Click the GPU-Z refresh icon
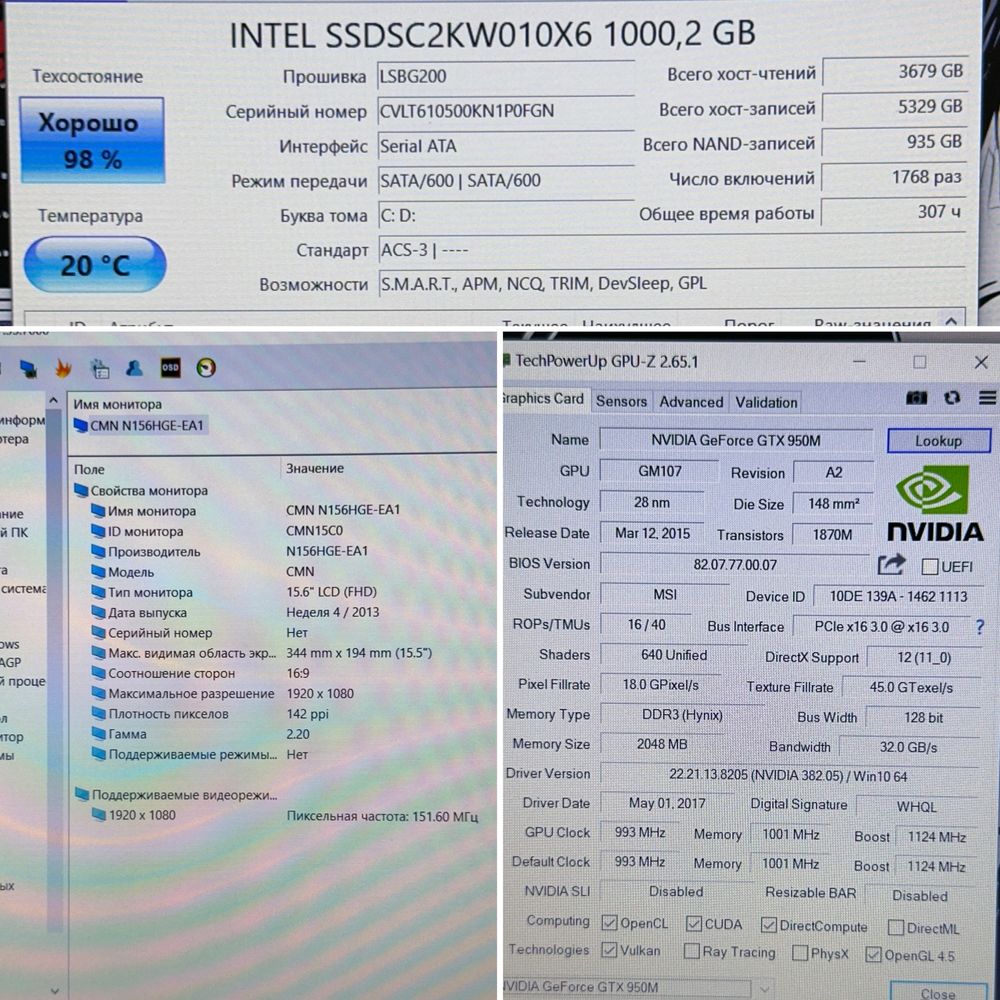The image size is (1000, 1000). pos(952,398)
